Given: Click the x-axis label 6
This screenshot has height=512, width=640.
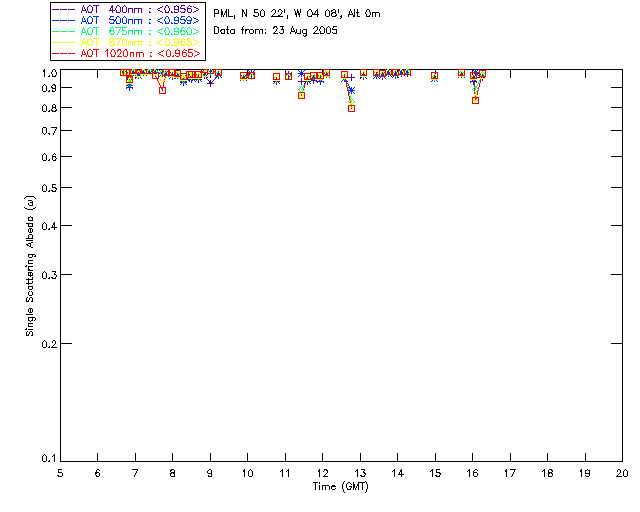Looking at the screenshot, I should [98, 473].
